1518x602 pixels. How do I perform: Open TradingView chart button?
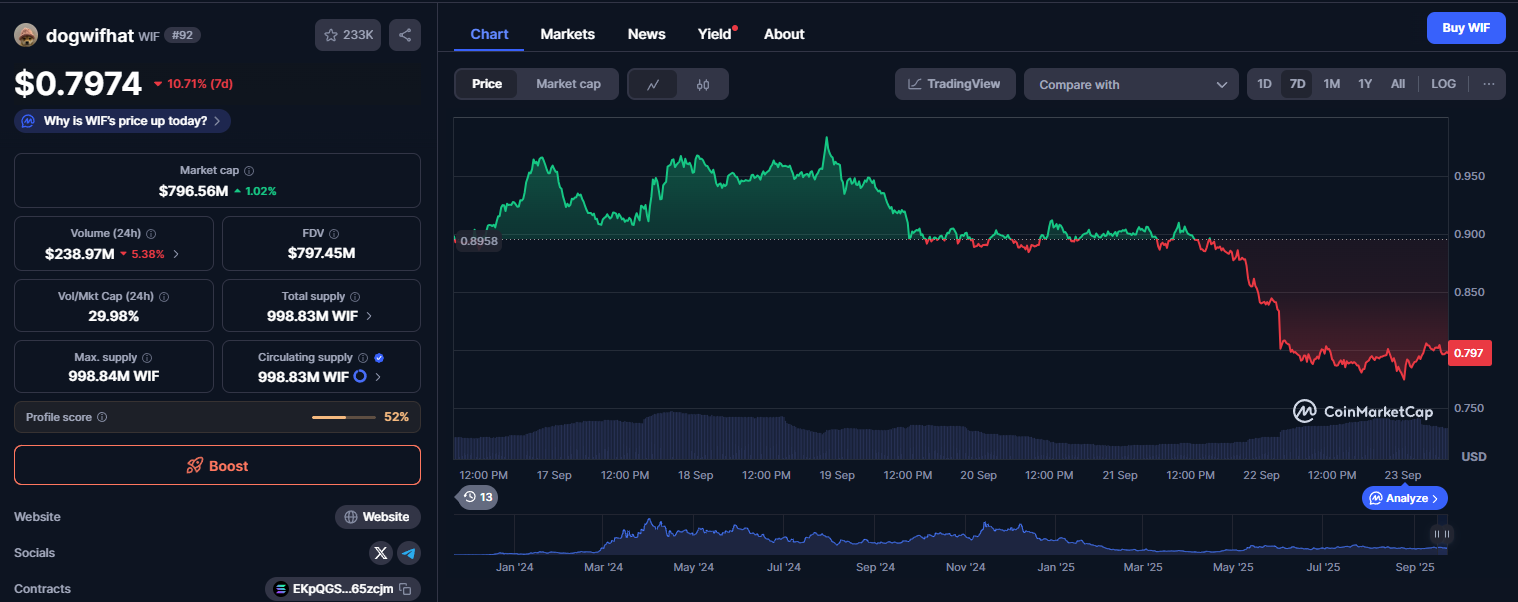click(x=955, y=84)
